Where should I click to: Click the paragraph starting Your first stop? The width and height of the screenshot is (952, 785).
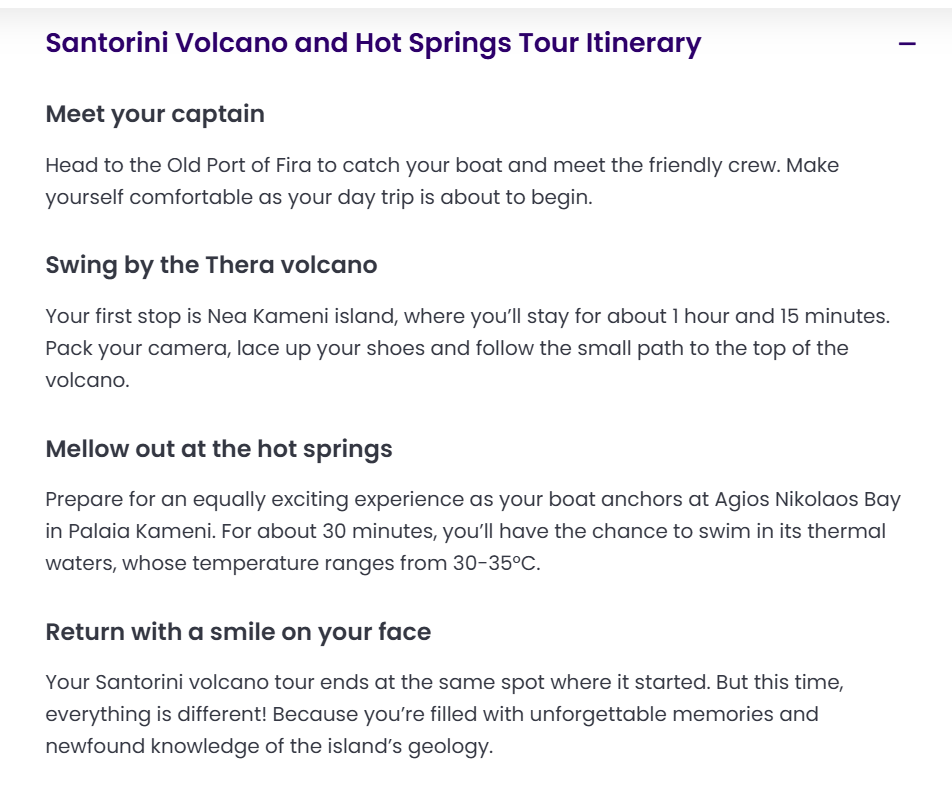(468, 348)
